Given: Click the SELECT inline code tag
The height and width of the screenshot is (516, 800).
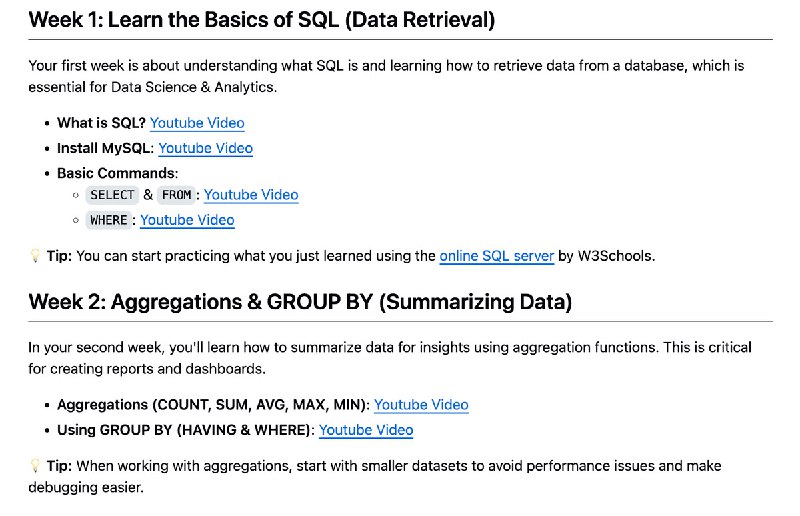Looking at the screenshot, I should click(112, 195).
